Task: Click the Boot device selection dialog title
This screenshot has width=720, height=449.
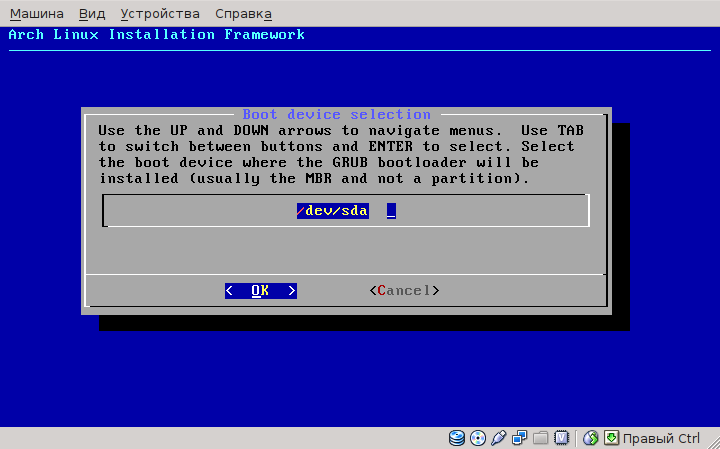Action: coord(337,114)
